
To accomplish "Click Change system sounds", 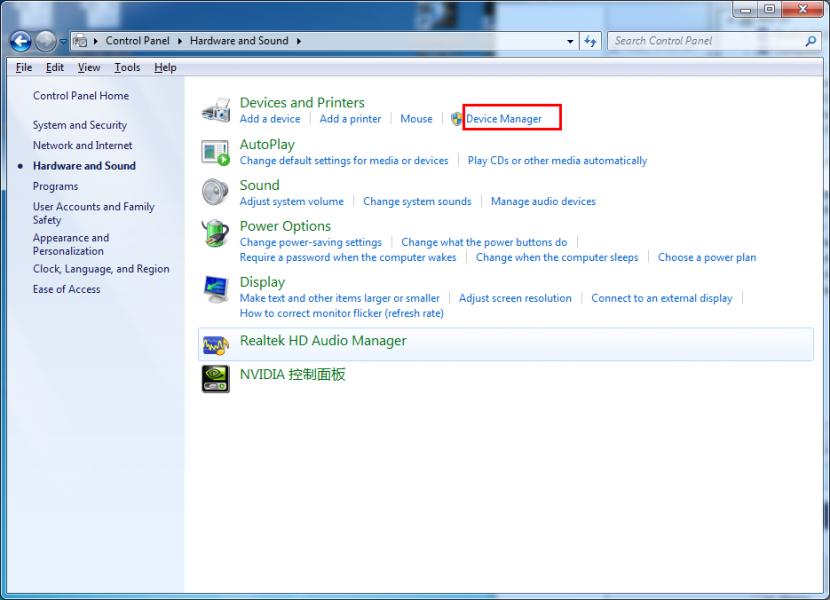I will click(417, 201).
